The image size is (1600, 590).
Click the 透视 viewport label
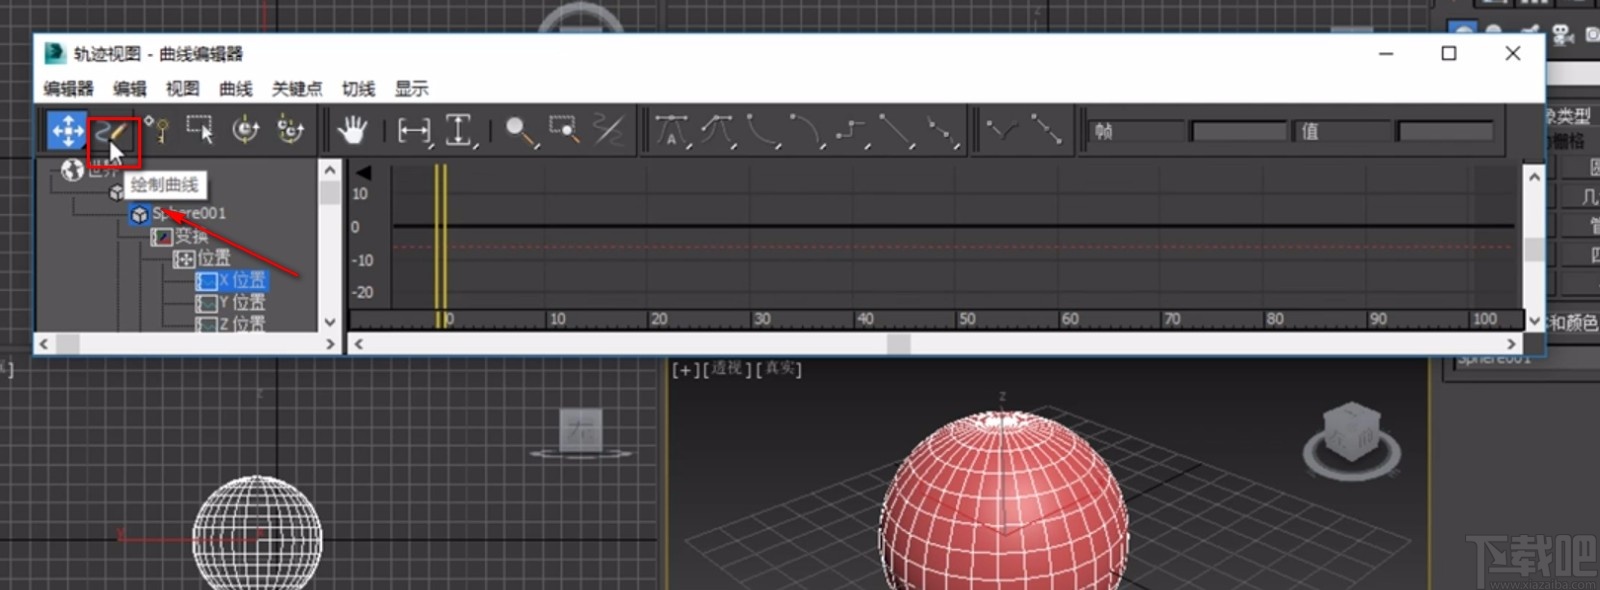[727, 369]
